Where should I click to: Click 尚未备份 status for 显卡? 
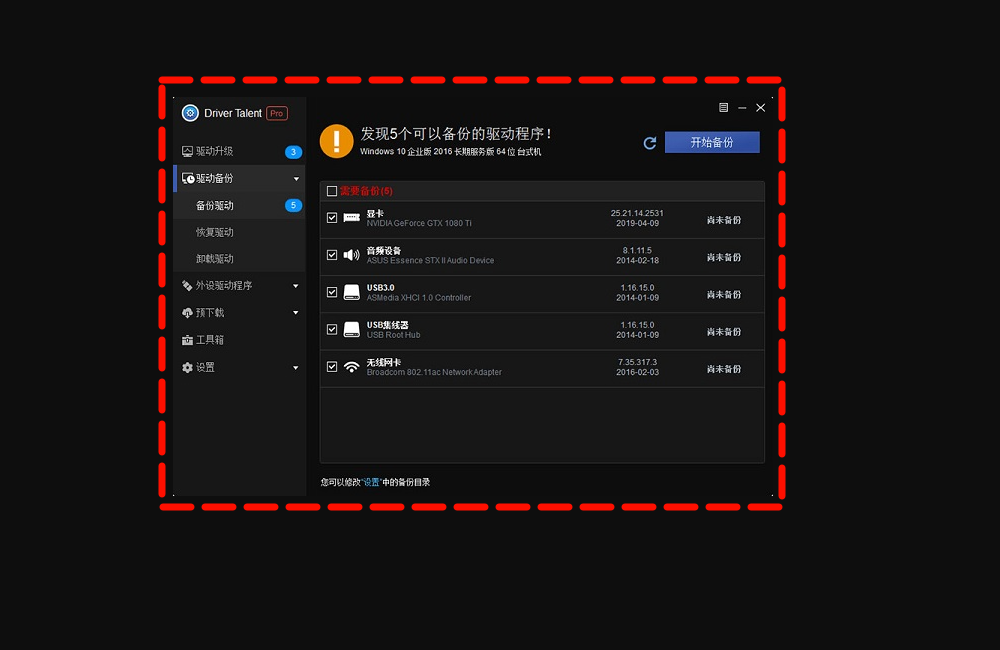click(724, 220)
